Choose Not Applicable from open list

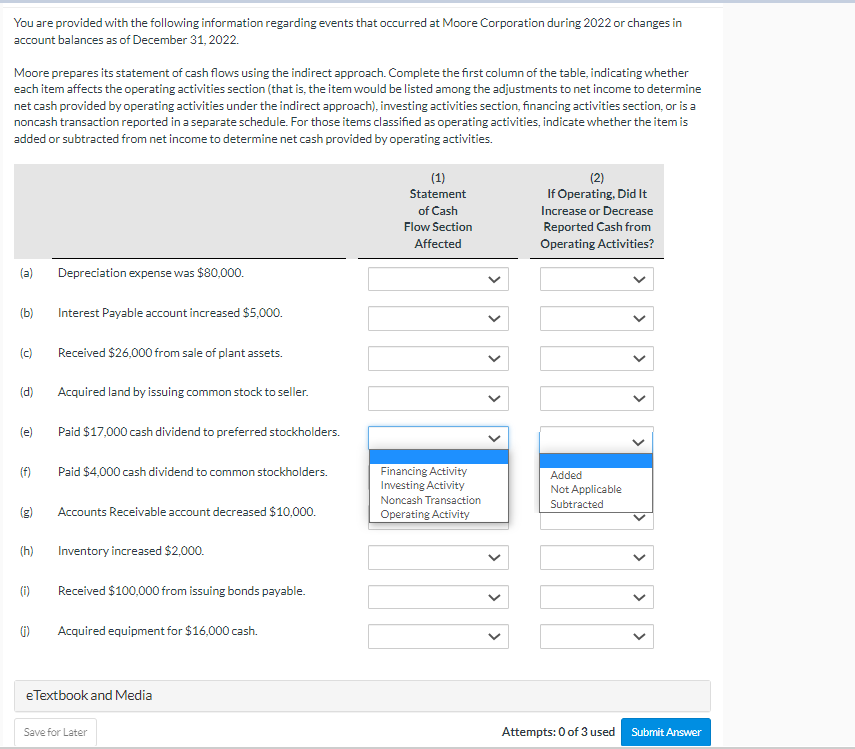click(x=595, y=490)
